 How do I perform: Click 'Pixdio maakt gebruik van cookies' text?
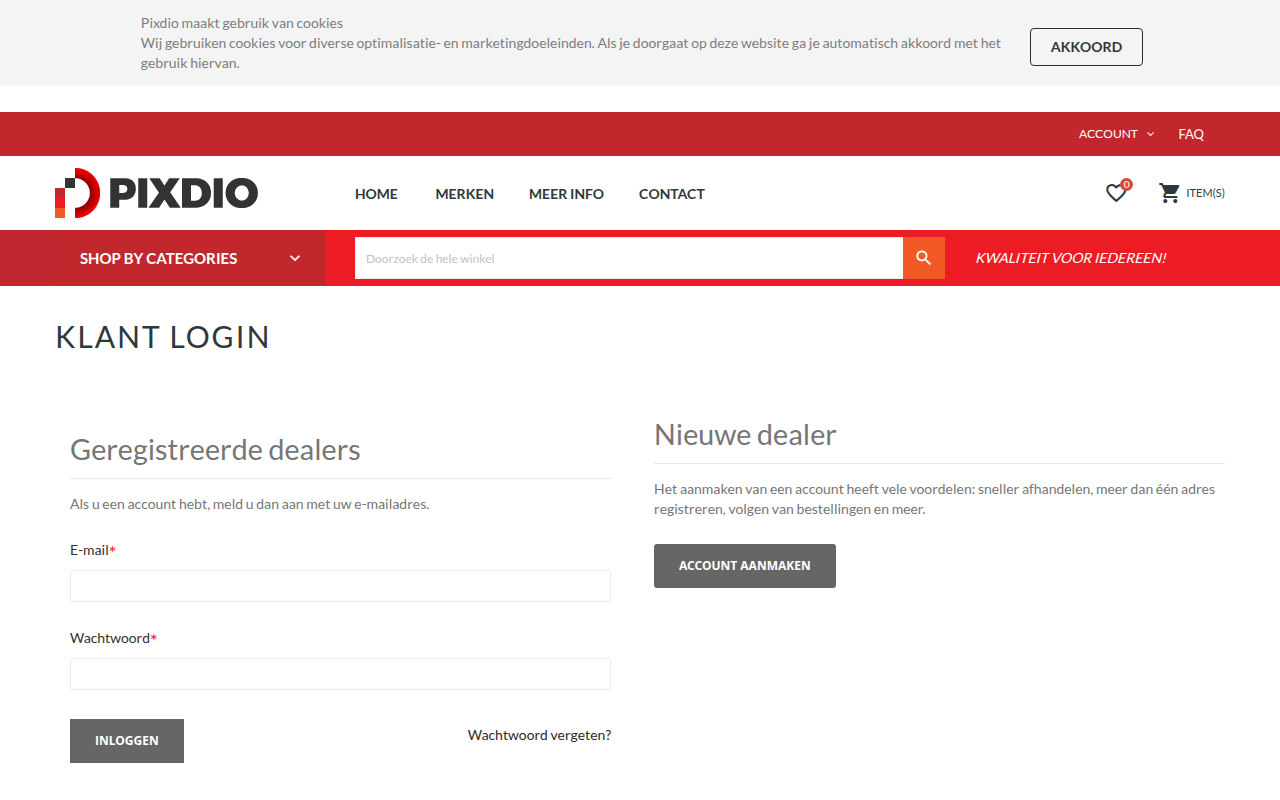(242, 23)
